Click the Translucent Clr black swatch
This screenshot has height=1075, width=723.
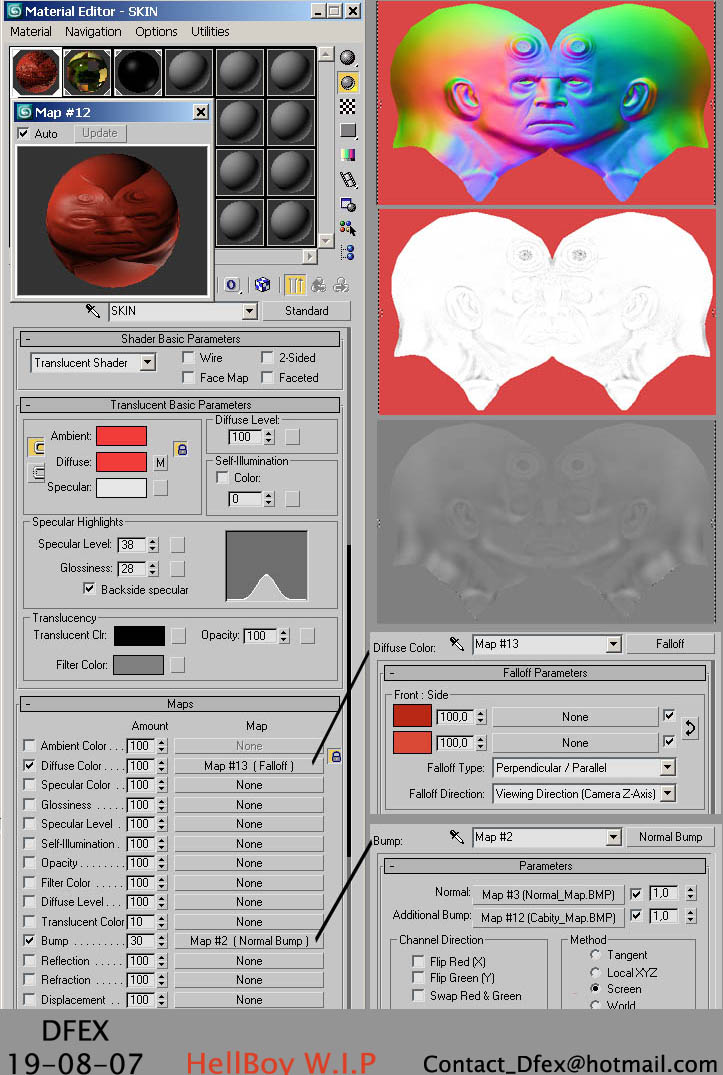pos(139,636)
